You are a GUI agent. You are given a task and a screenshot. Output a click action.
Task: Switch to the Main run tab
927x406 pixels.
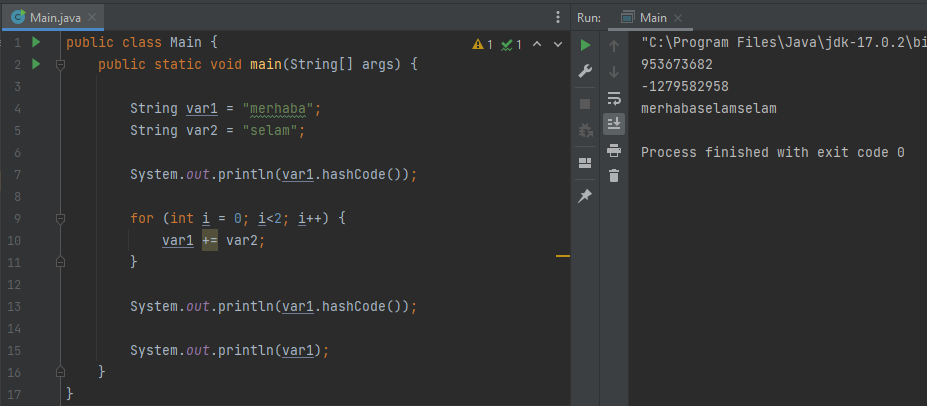click(x=644, y=17)
